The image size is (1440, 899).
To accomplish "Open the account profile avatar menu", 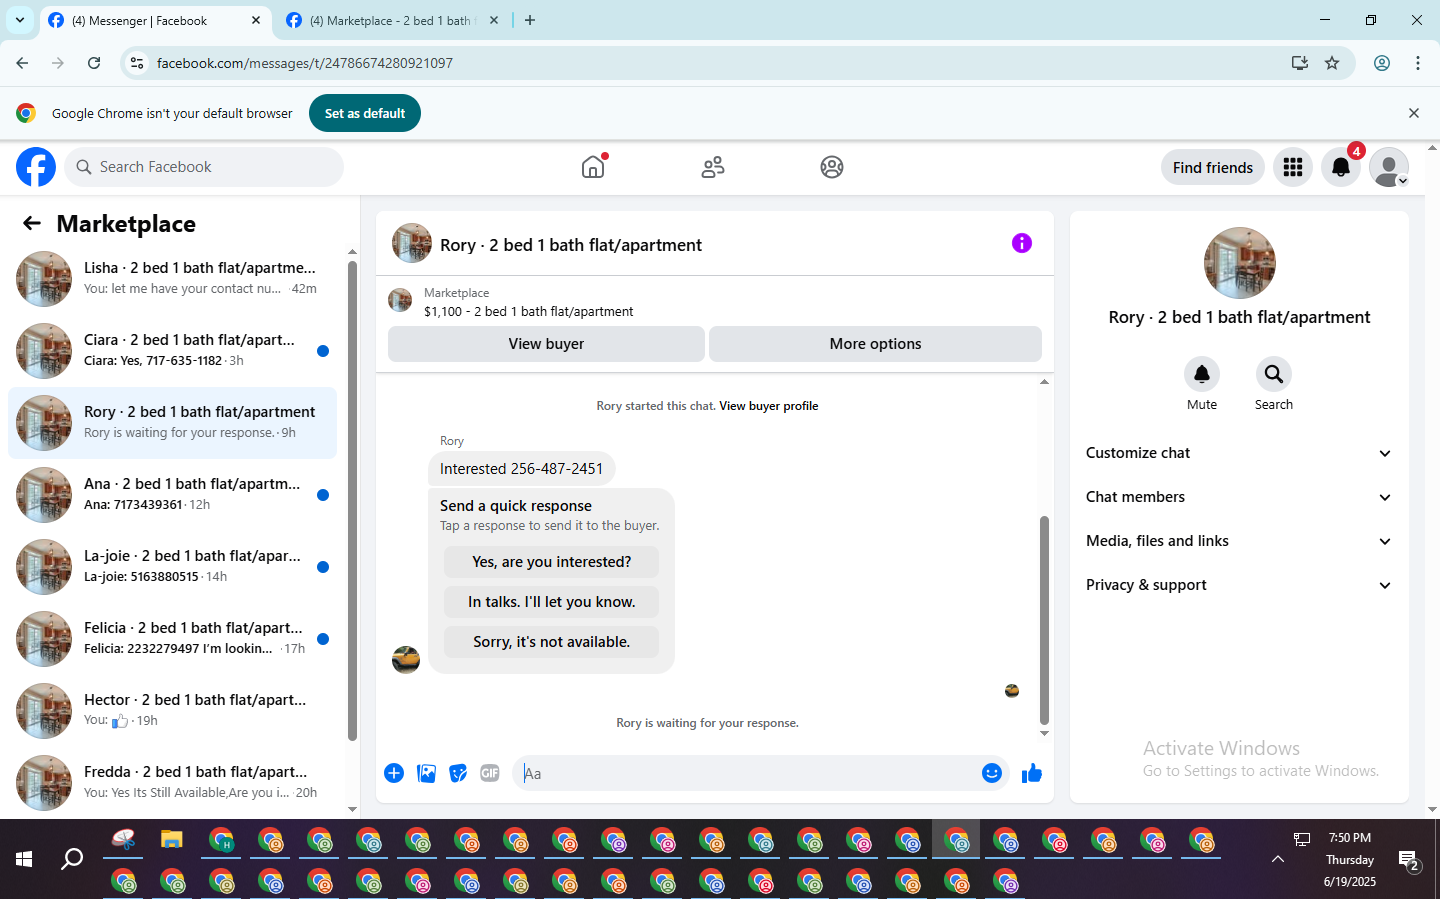I will click(1389, 167).
